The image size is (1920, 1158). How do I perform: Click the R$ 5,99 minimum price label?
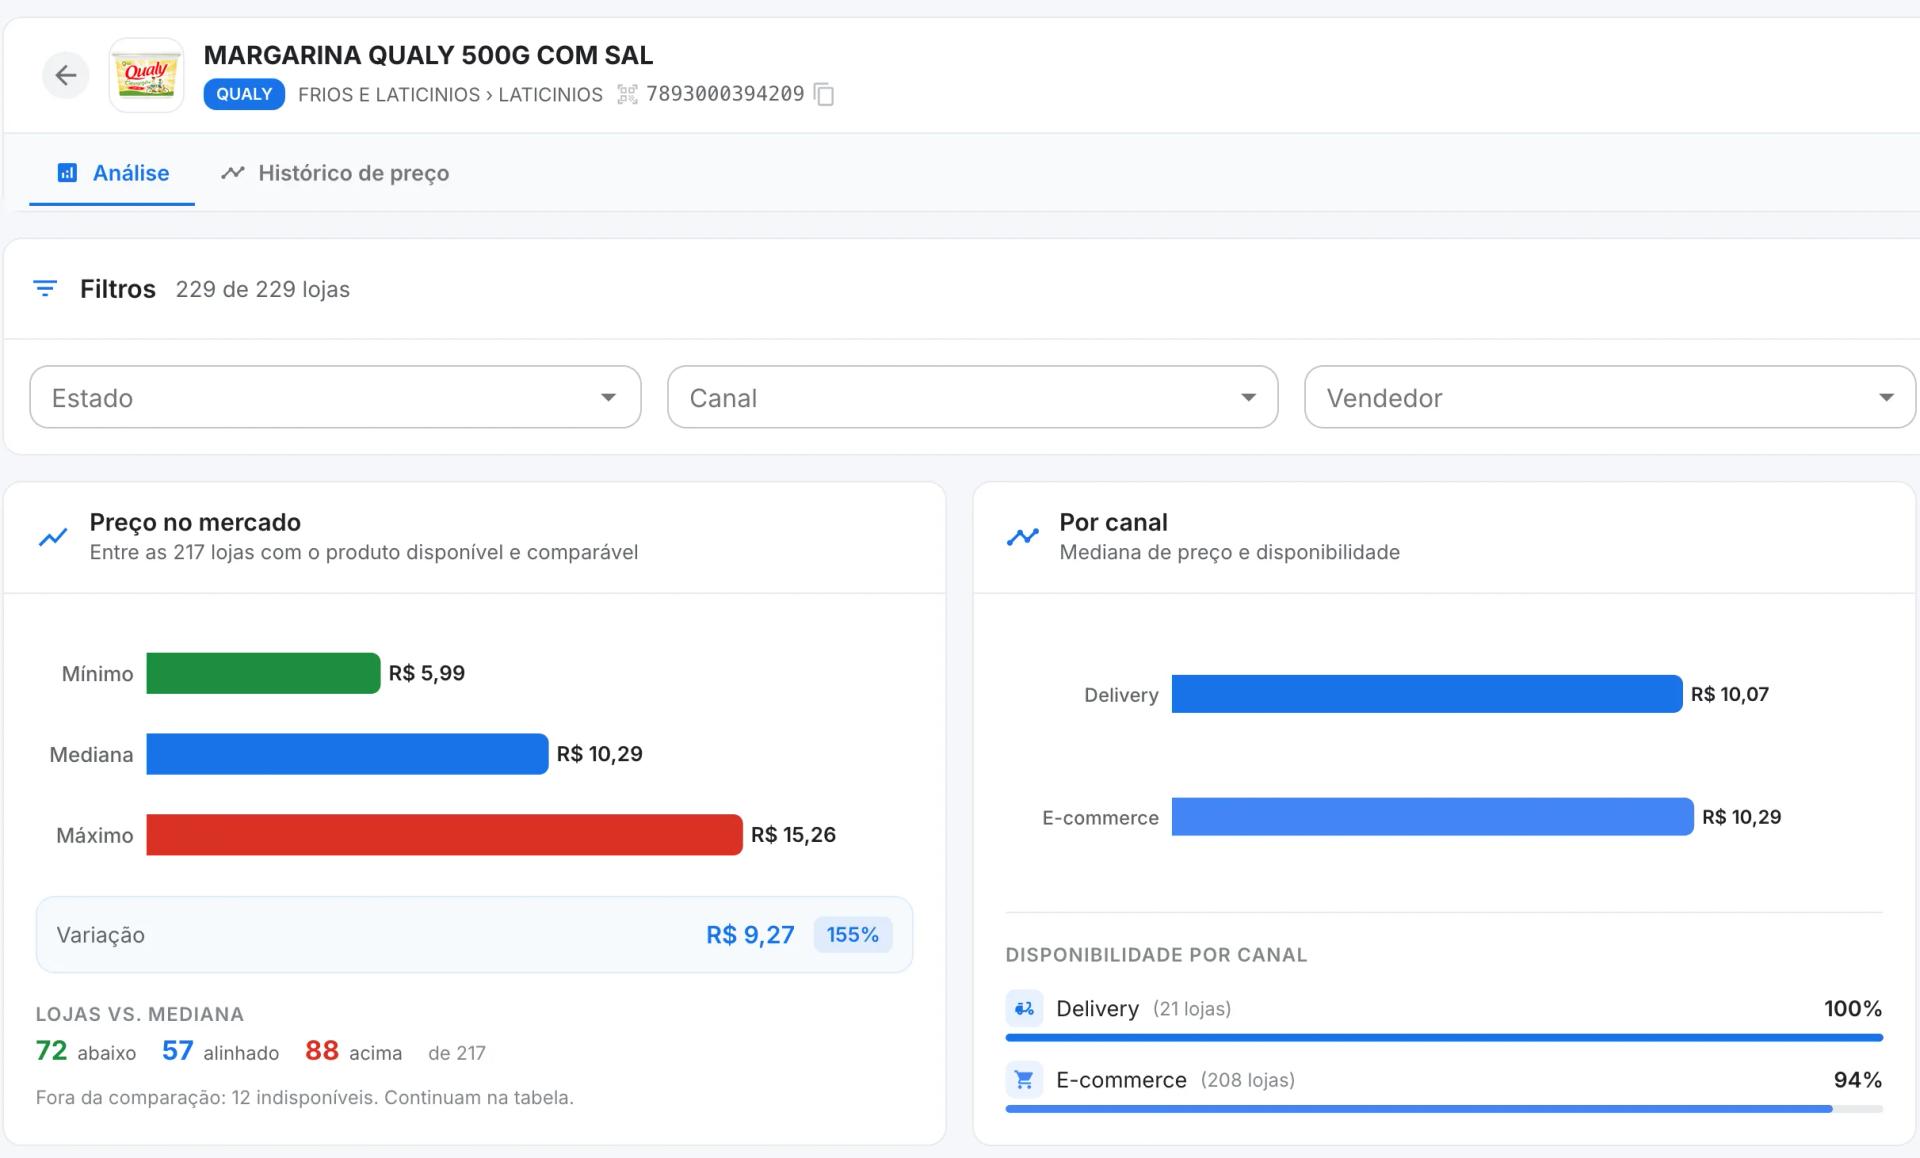tap(427, 673)
